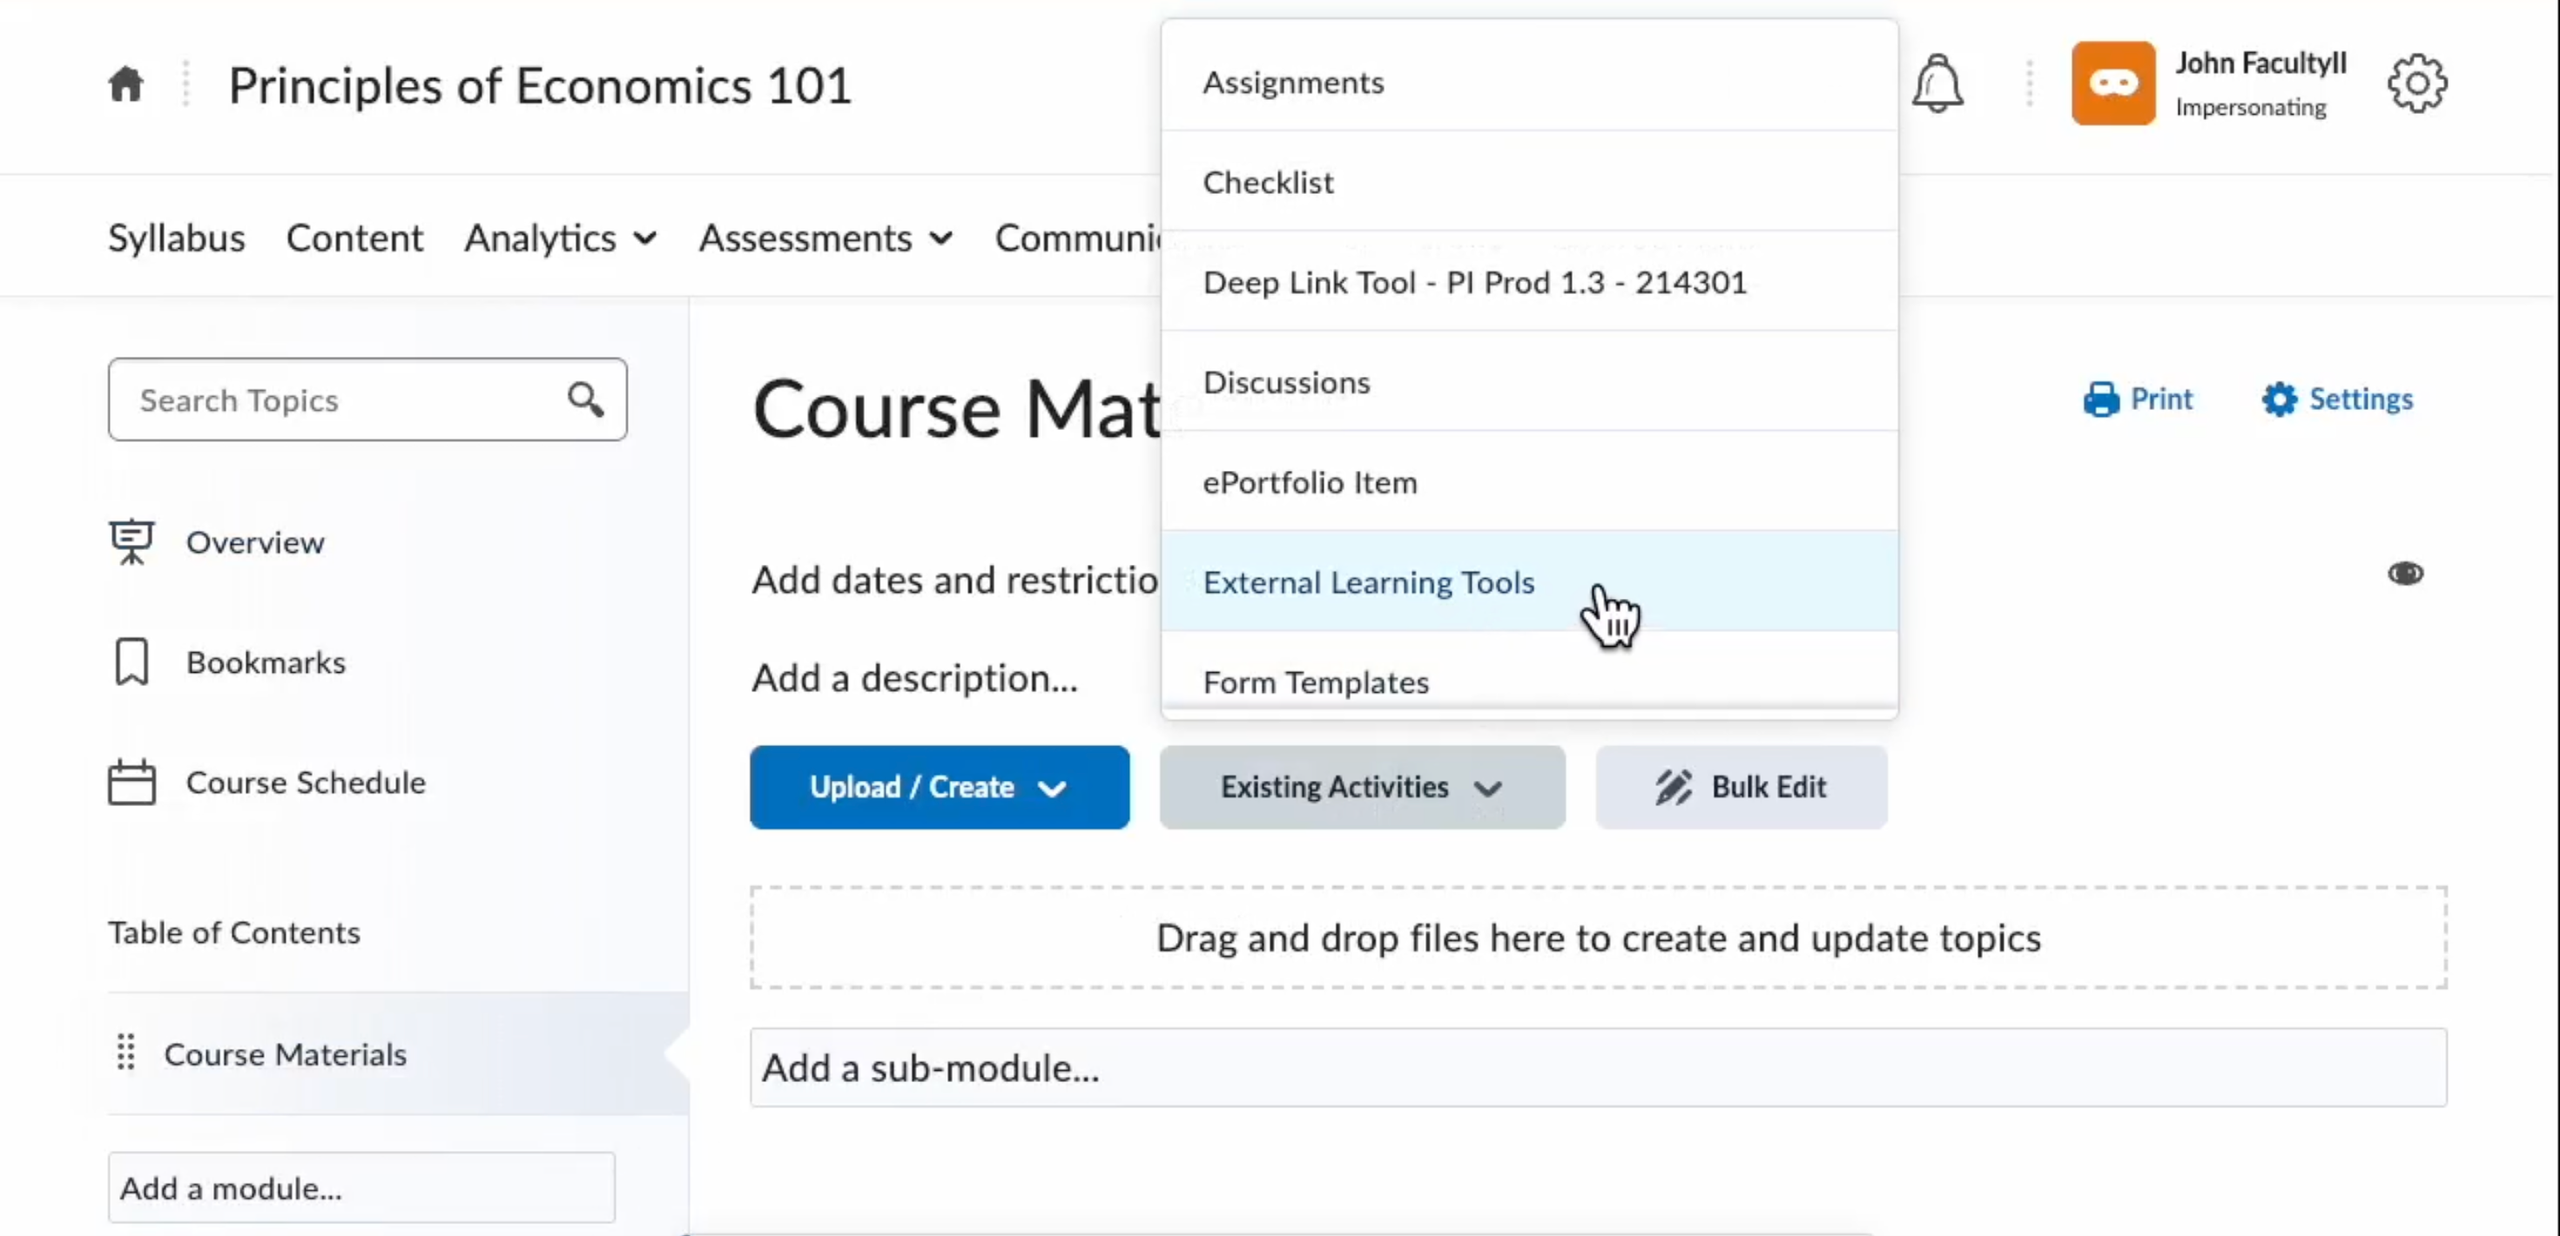Viewport: 2560px width, 1236px height.
Task: Click the Bulk Edit pencil icon
Action: [x=1673, y=787]
